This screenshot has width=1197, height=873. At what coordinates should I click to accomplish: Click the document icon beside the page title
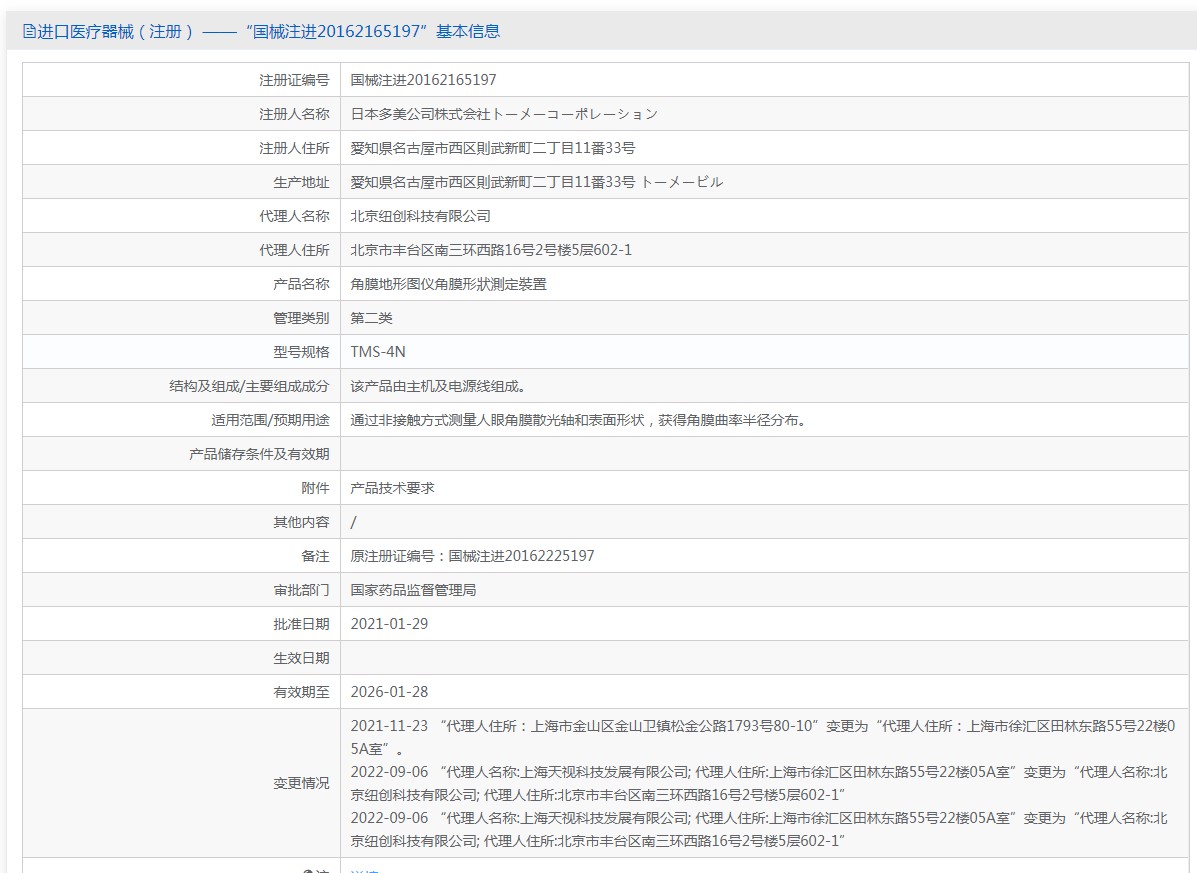(29, 31)
